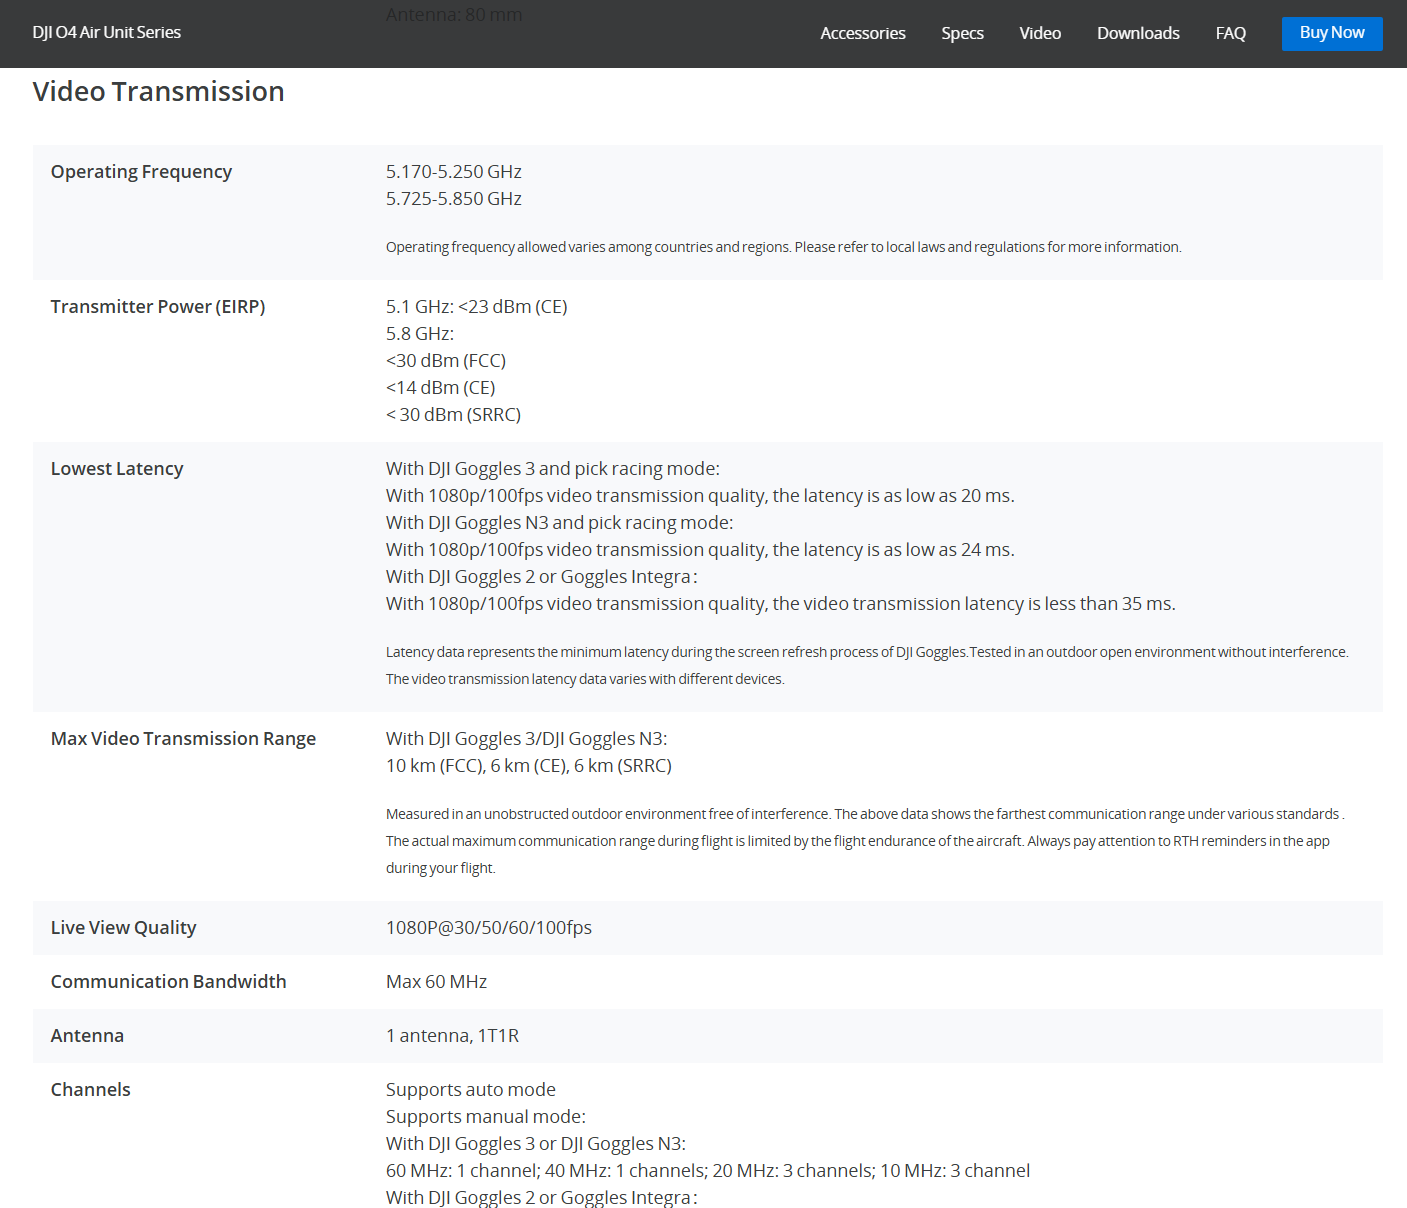Select the 5.1 GHz: <23 dBm (CE) line

(x=477, y=307)
